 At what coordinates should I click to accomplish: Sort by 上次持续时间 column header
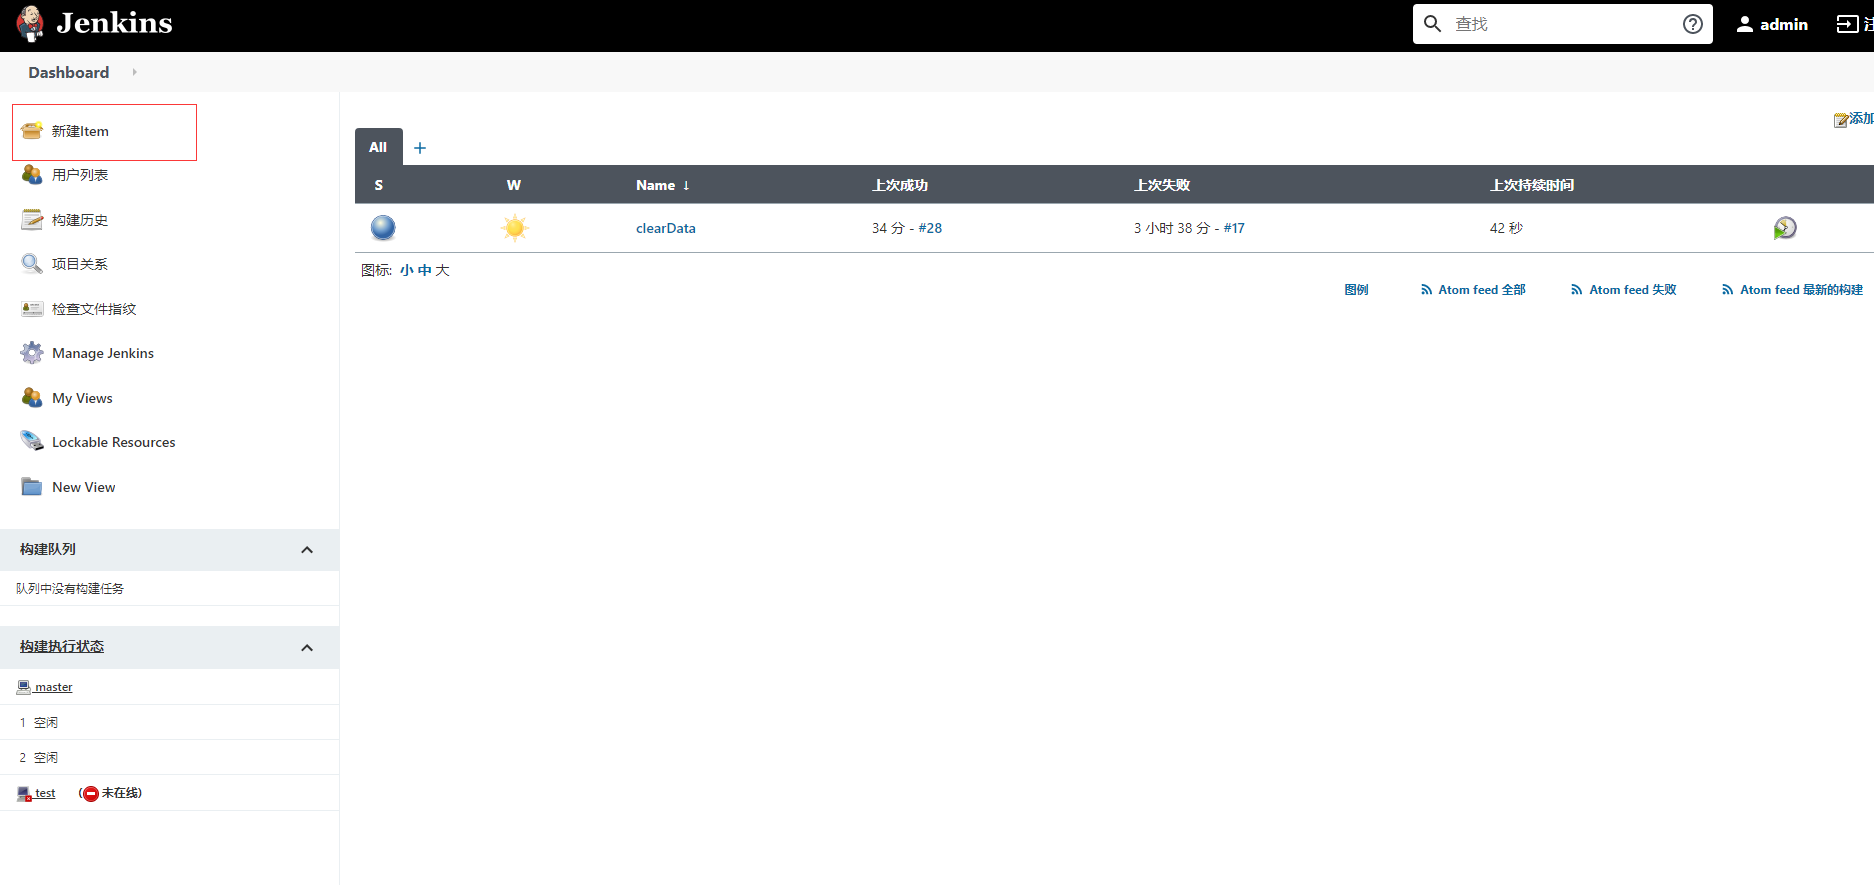(1532, 185)
